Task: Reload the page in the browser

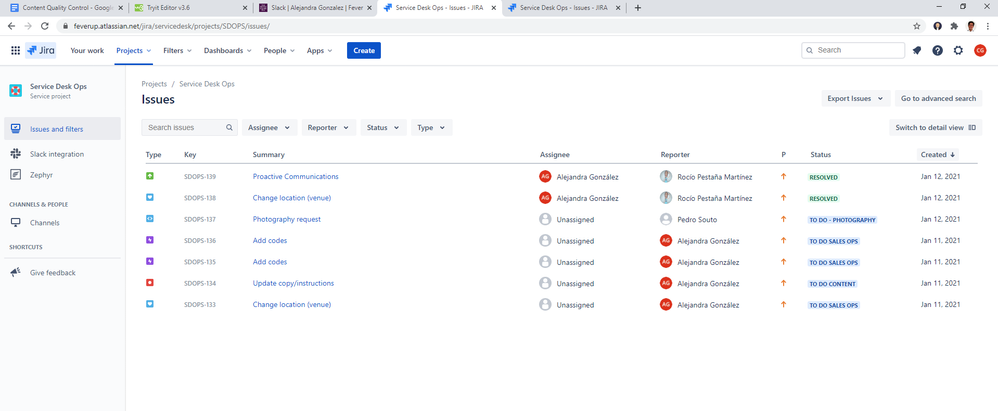Action: click(x=45, y=26)
